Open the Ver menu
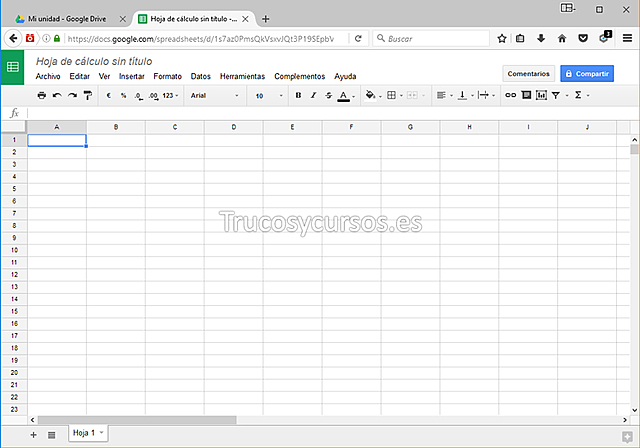The width and height of the screenshot is (640, 448). pos(104,76)
